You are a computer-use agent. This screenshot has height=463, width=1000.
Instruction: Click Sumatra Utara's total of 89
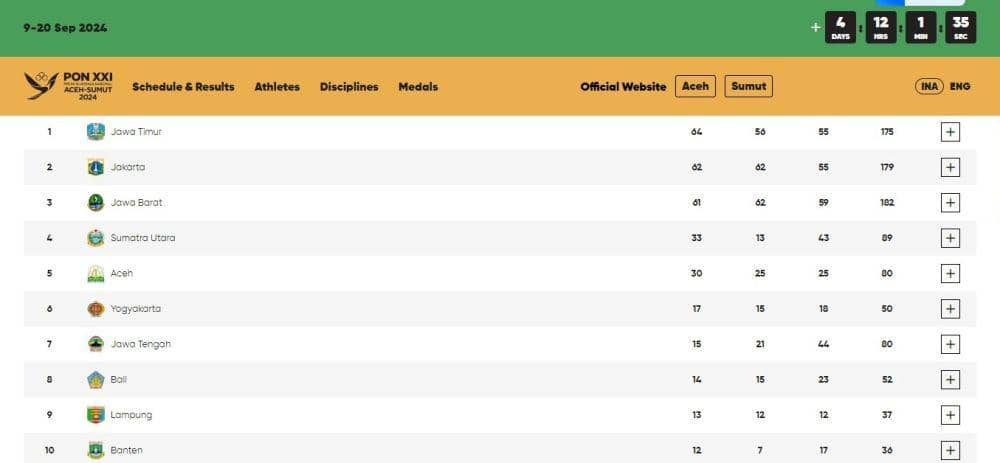[886, 238]
